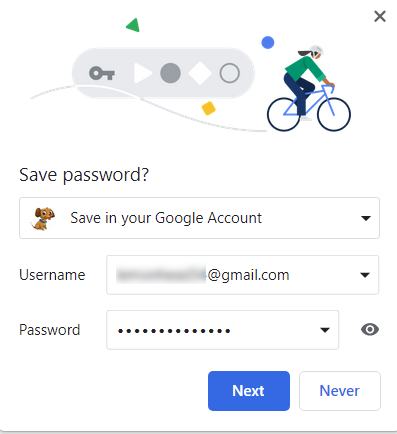This screenshot has width=397, height=434.
Task: Click the key icon in the illustration
Action: [x=102, y=73]
